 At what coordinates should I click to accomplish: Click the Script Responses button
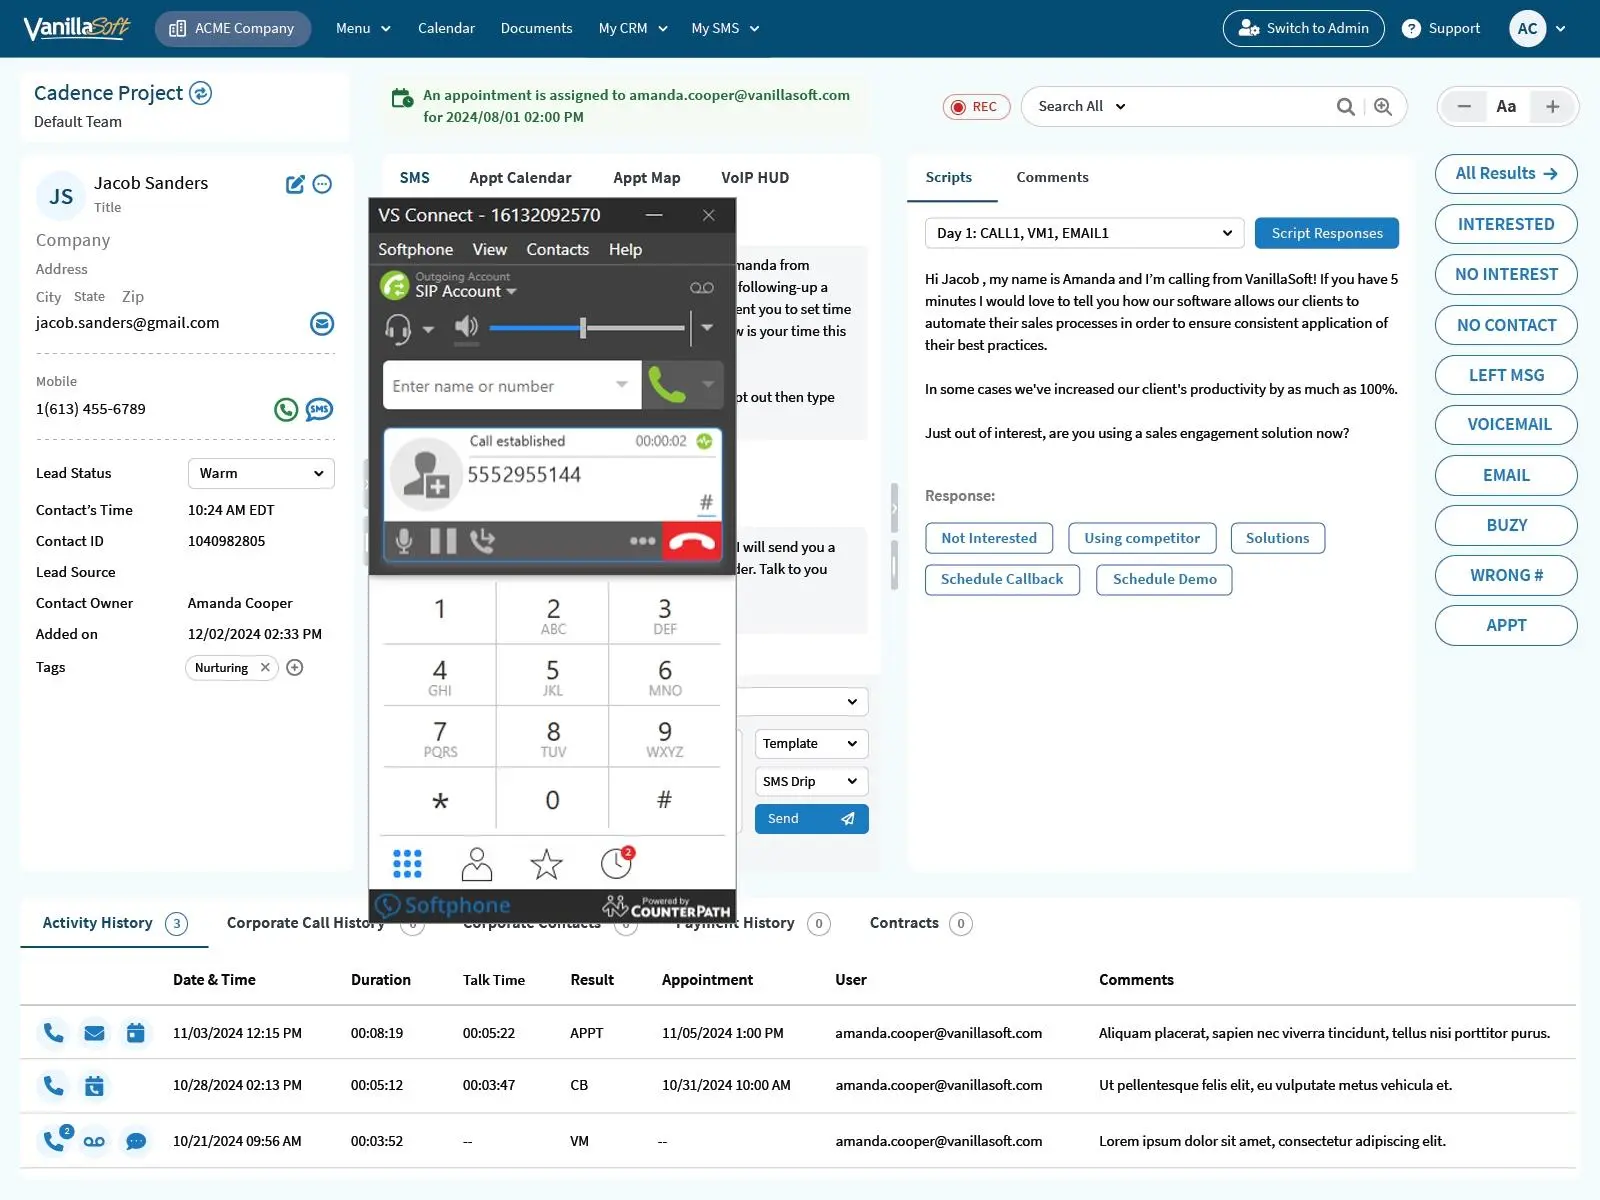(1327, 233)
